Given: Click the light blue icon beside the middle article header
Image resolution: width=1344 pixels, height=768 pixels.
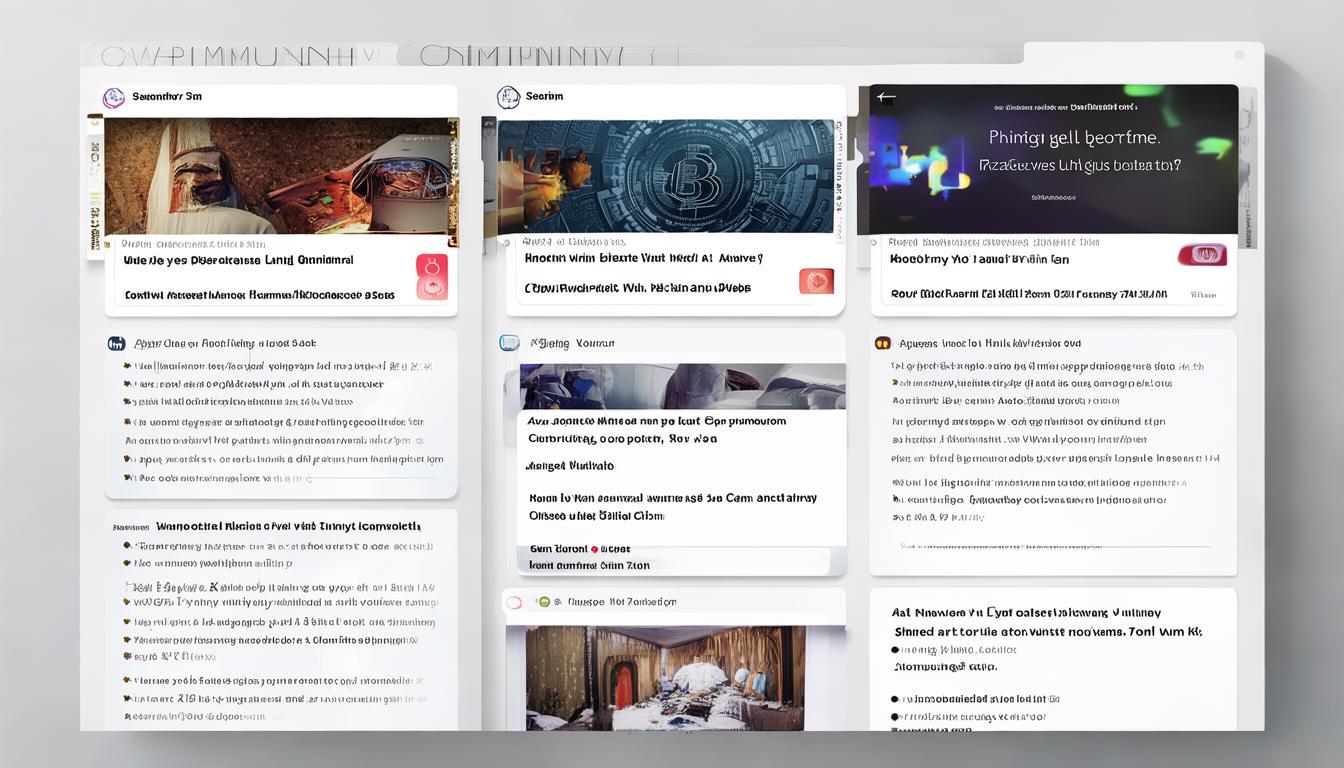Looking at the screenshot, I should (x=510, y=343).
